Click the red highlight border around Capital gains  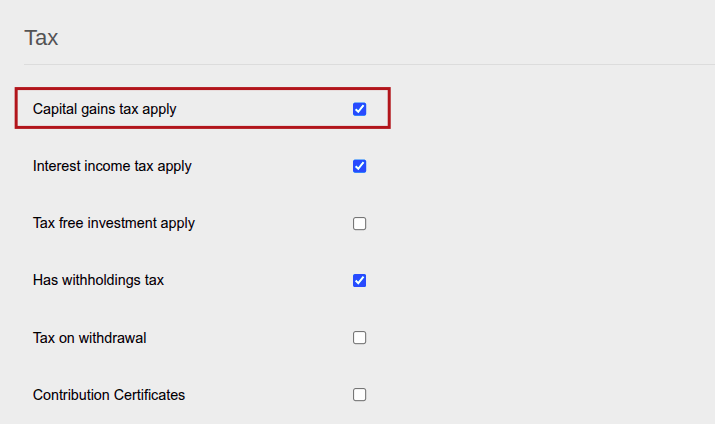point(202,88)
